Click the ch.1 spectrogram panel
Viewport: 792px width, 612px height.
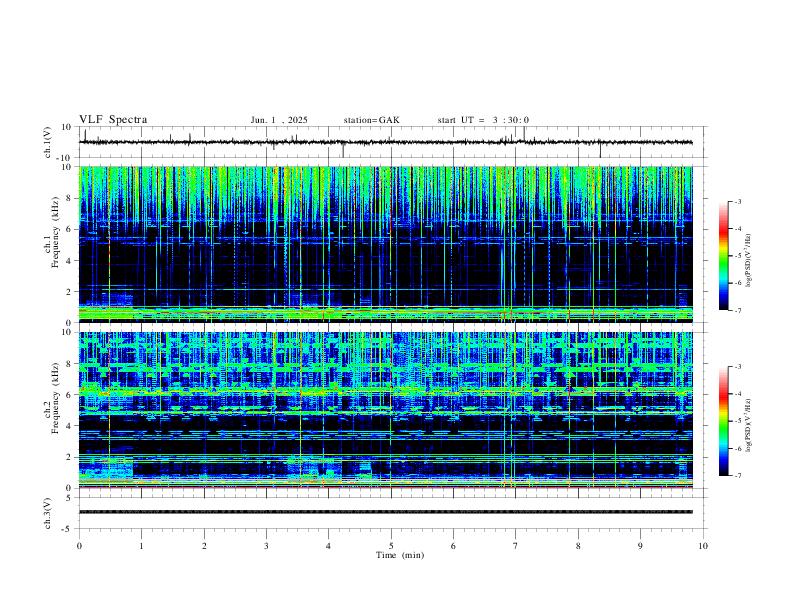pos(385,244)
